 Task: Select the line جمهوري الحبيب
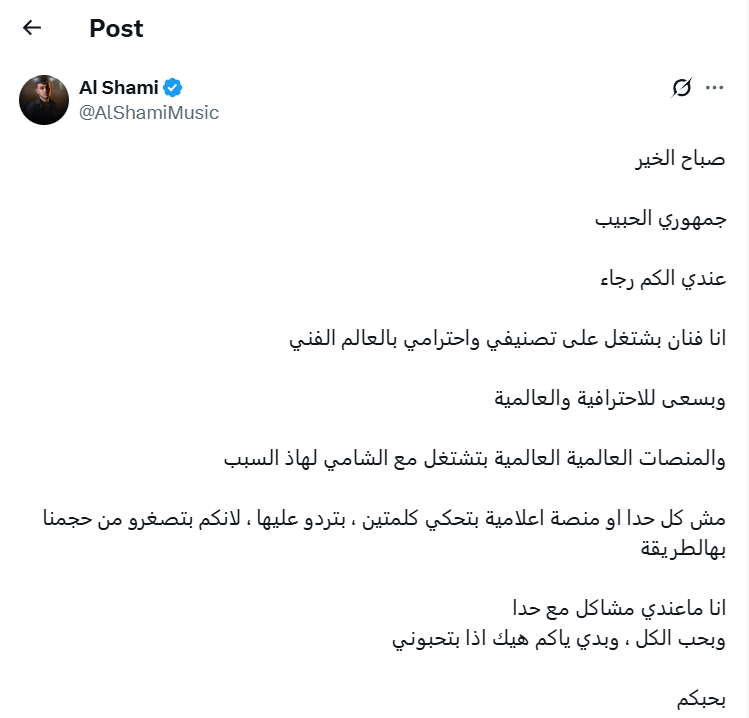point(661,219)
